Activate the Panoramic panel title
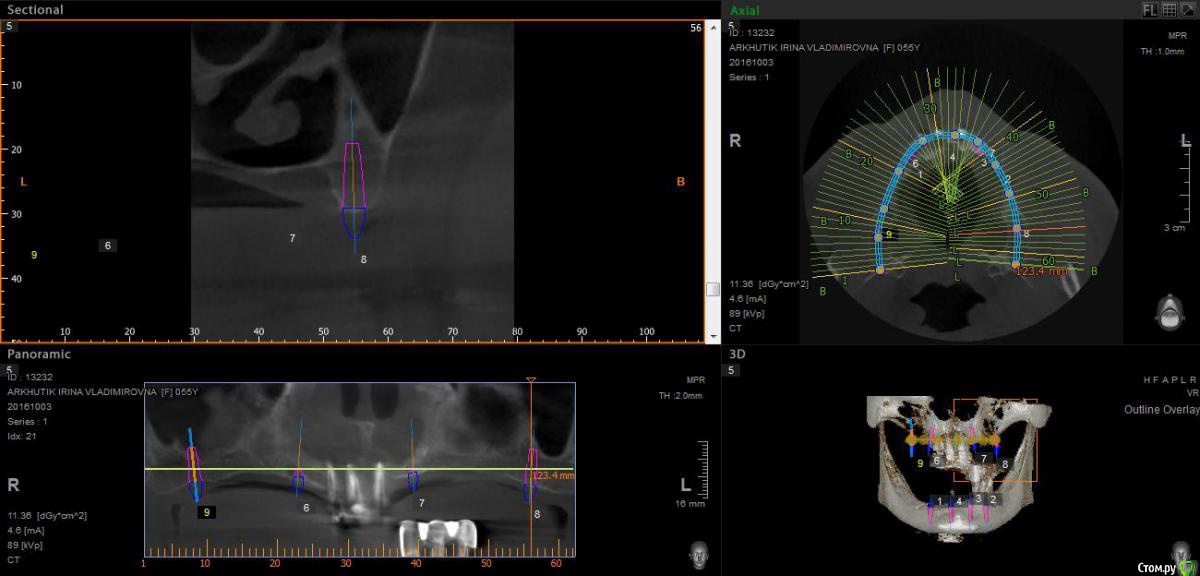The image size is (1200, 576). click(39, 354)
